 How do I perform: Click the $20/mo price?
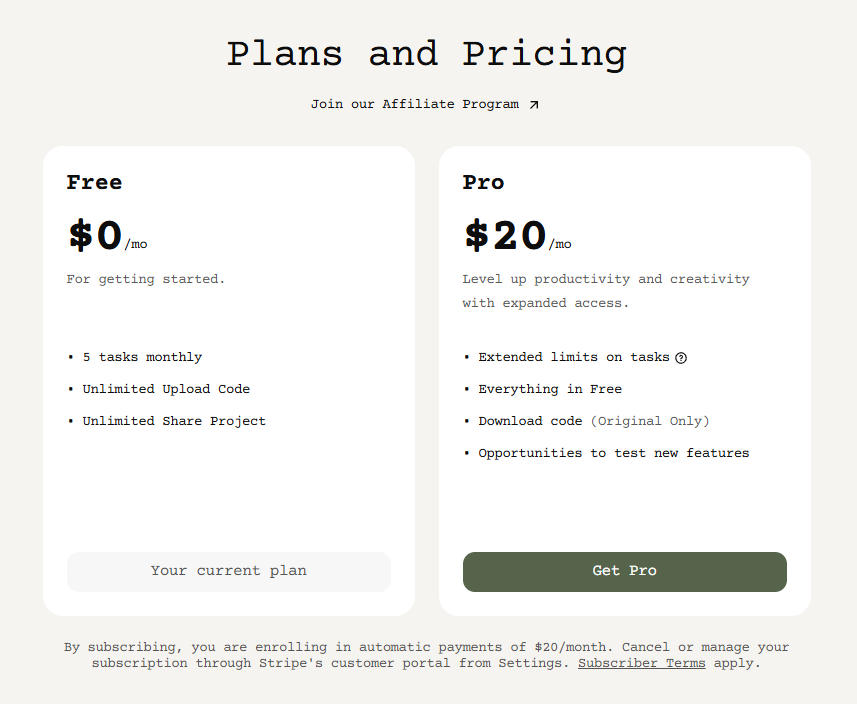click(x=517, y=237)
